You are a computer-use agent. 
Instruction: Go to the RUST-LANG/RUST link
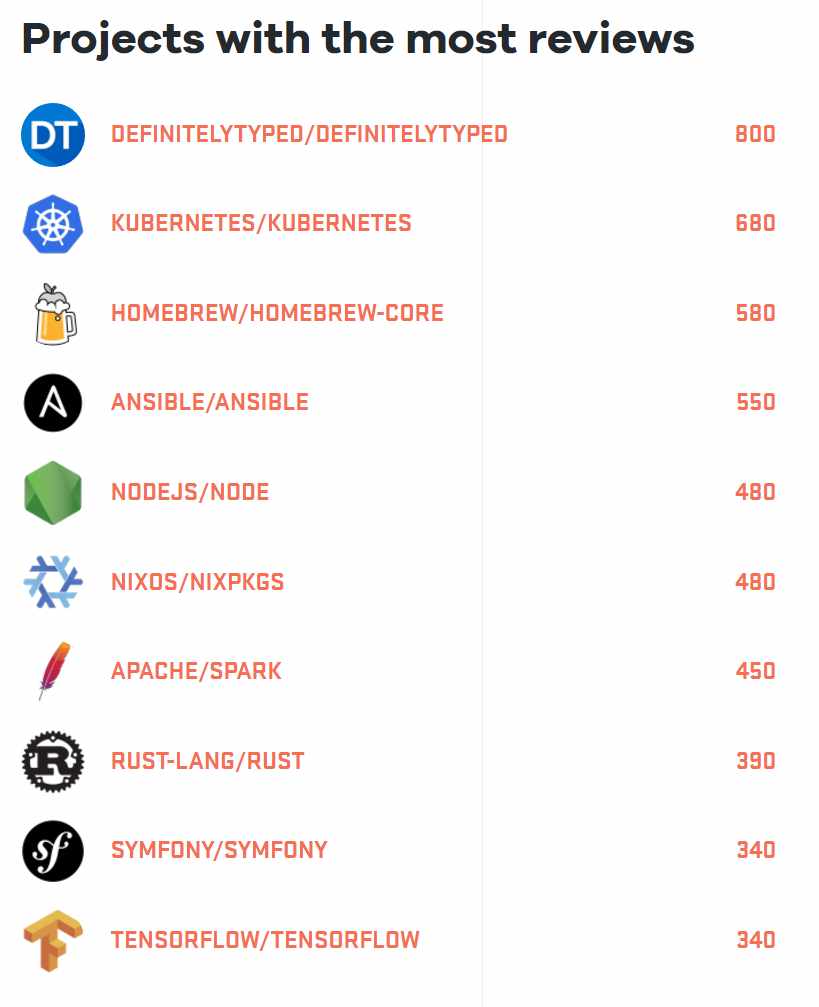(207, 761)
